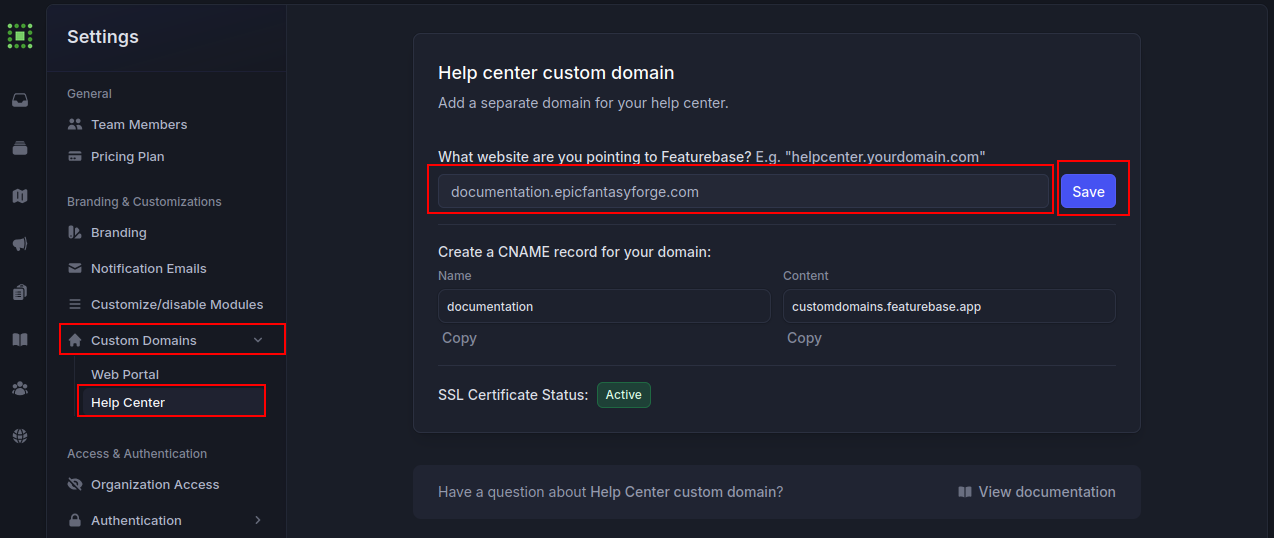Click the envelope icon beside Notification Emails
This screenshot has height=538, width=1274.
click(x=75, y=268)
